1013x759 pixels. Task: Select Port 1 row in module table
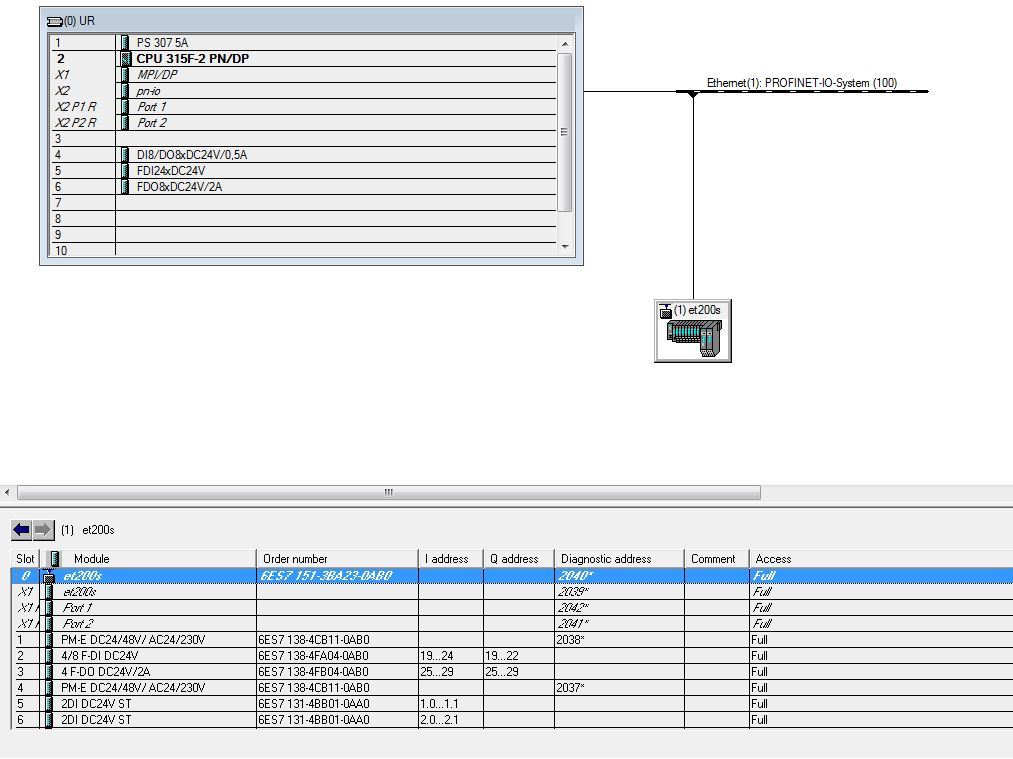click(x=512, y=608)
